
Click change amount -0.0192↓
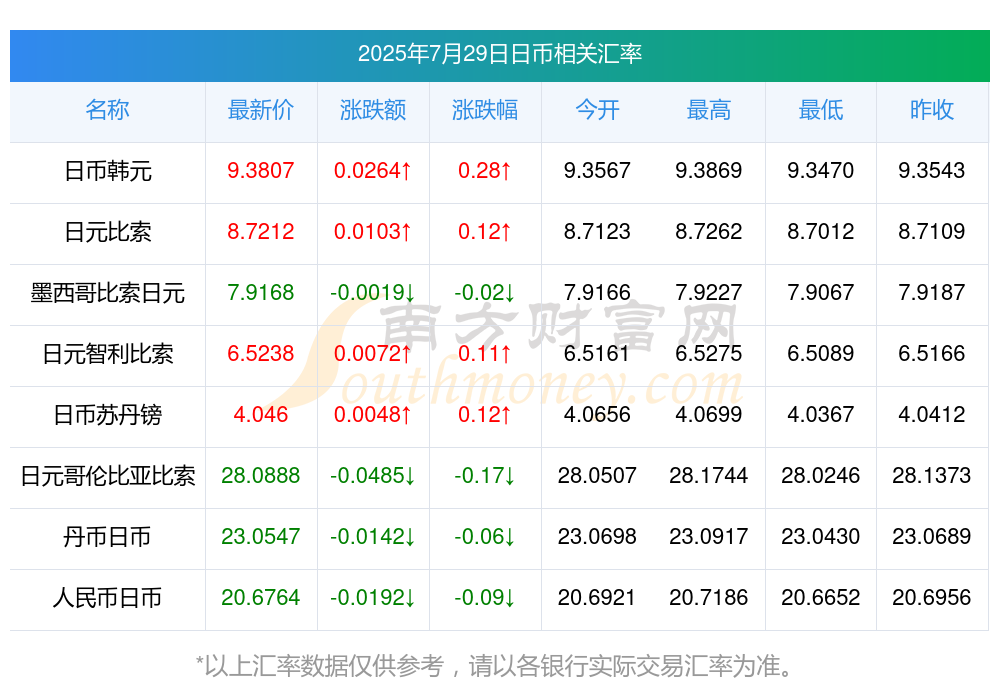pos(373,597)
